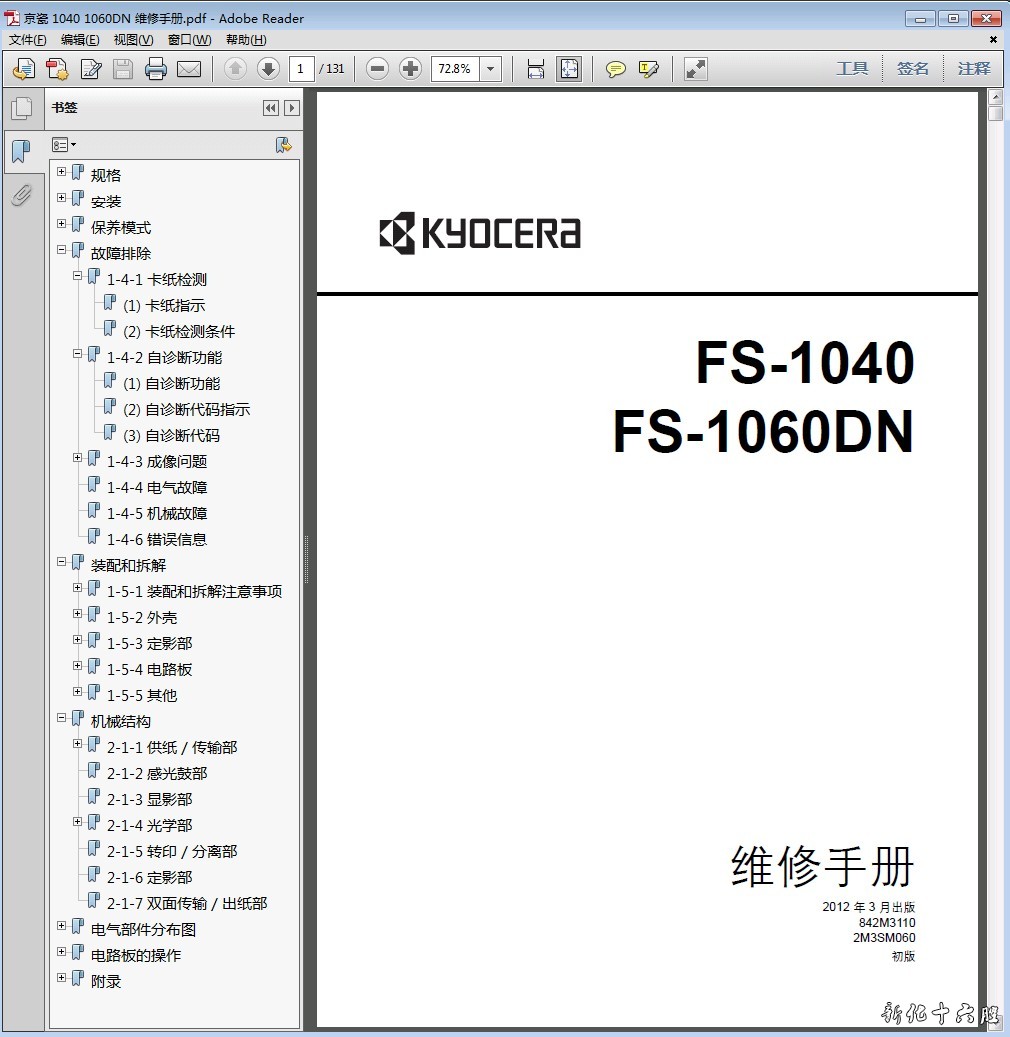
Task: Add a sticky note comment
Action: (x=616, y=69)
